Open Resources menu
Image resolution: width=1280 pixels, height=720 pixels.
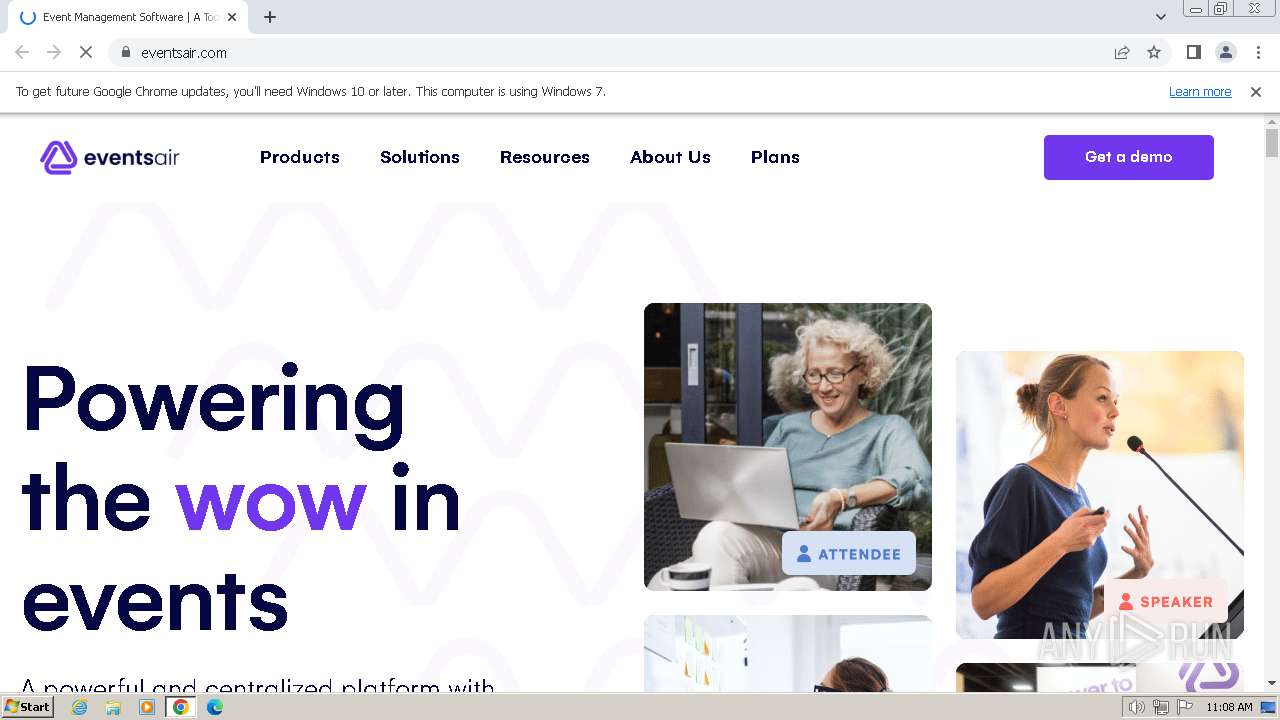pos(545,157)
